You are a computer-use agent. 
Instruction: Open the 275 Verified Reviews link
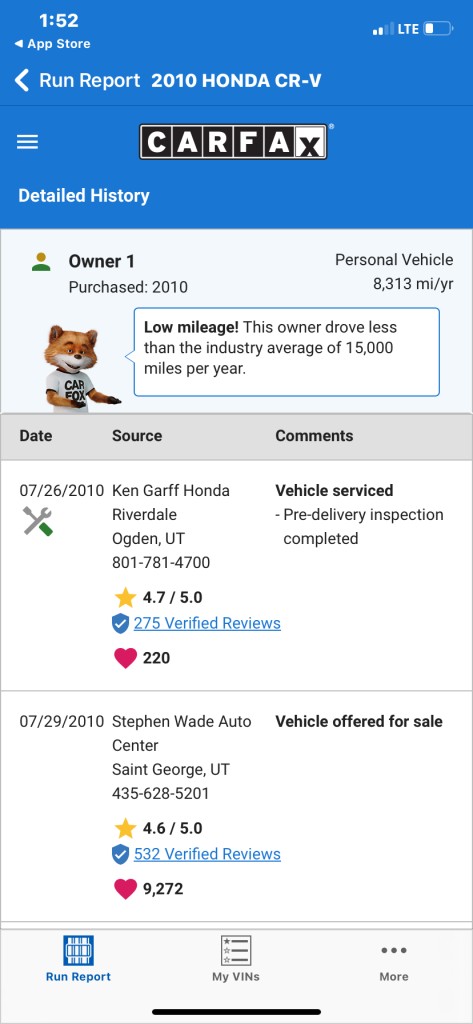point(207,623)
